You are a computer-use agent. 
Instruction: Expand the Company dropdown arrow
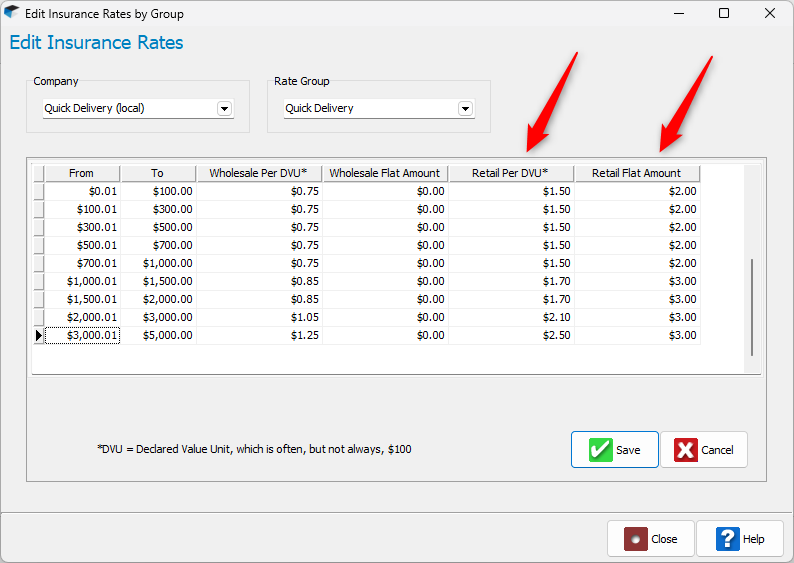[x=224, y=108]
